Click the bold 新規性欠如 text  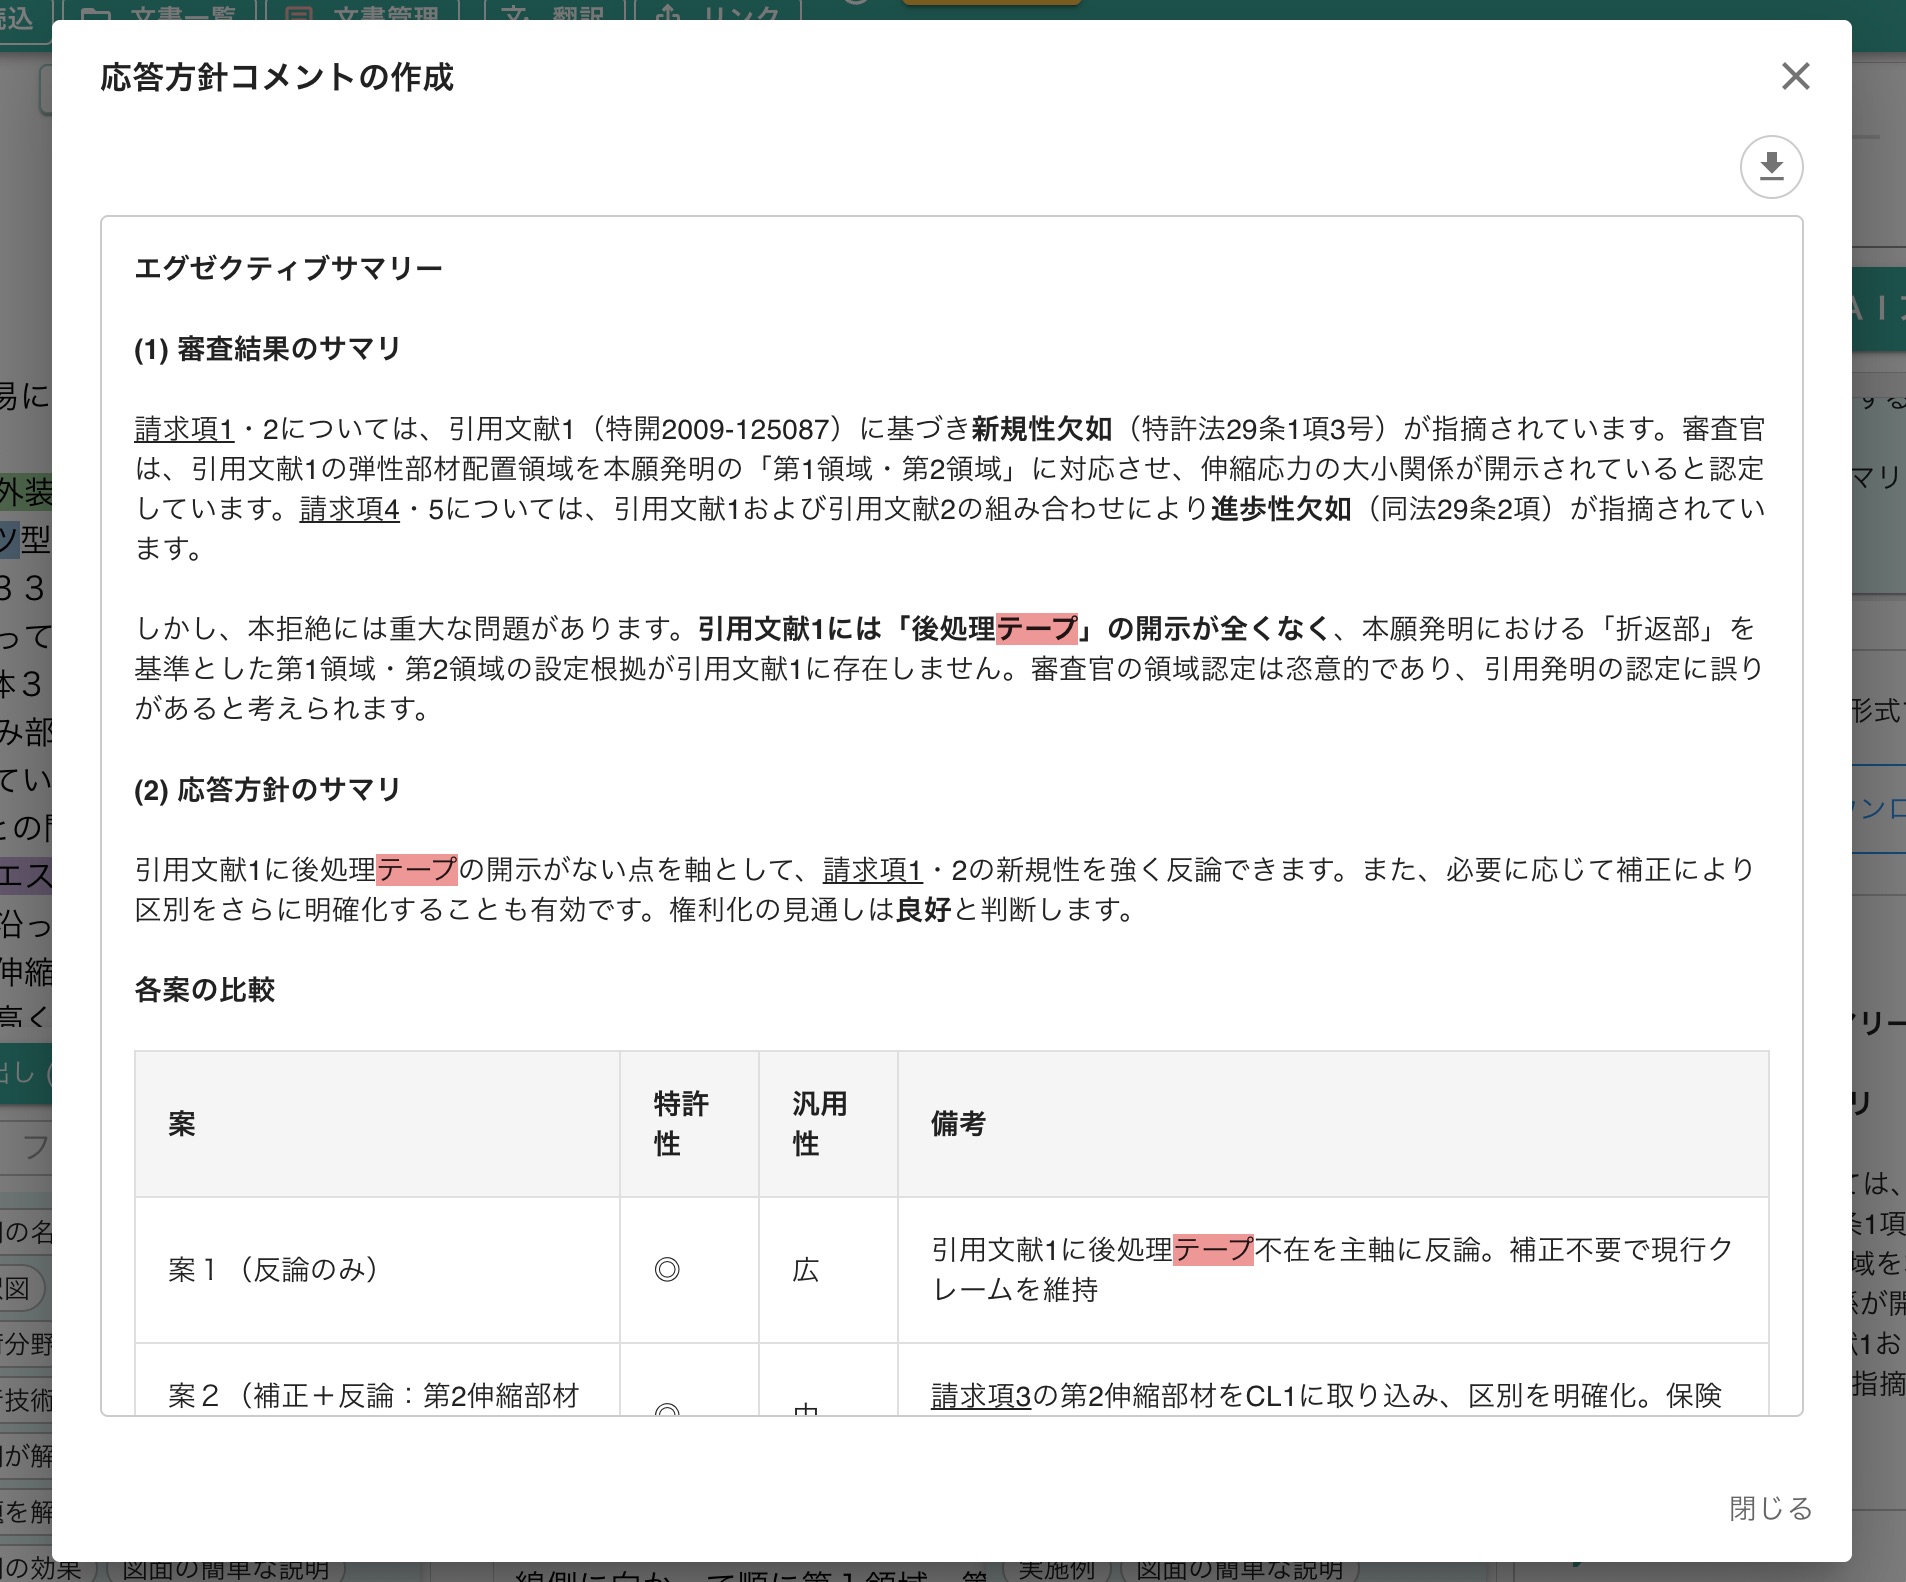click(x=1041, y=429)
